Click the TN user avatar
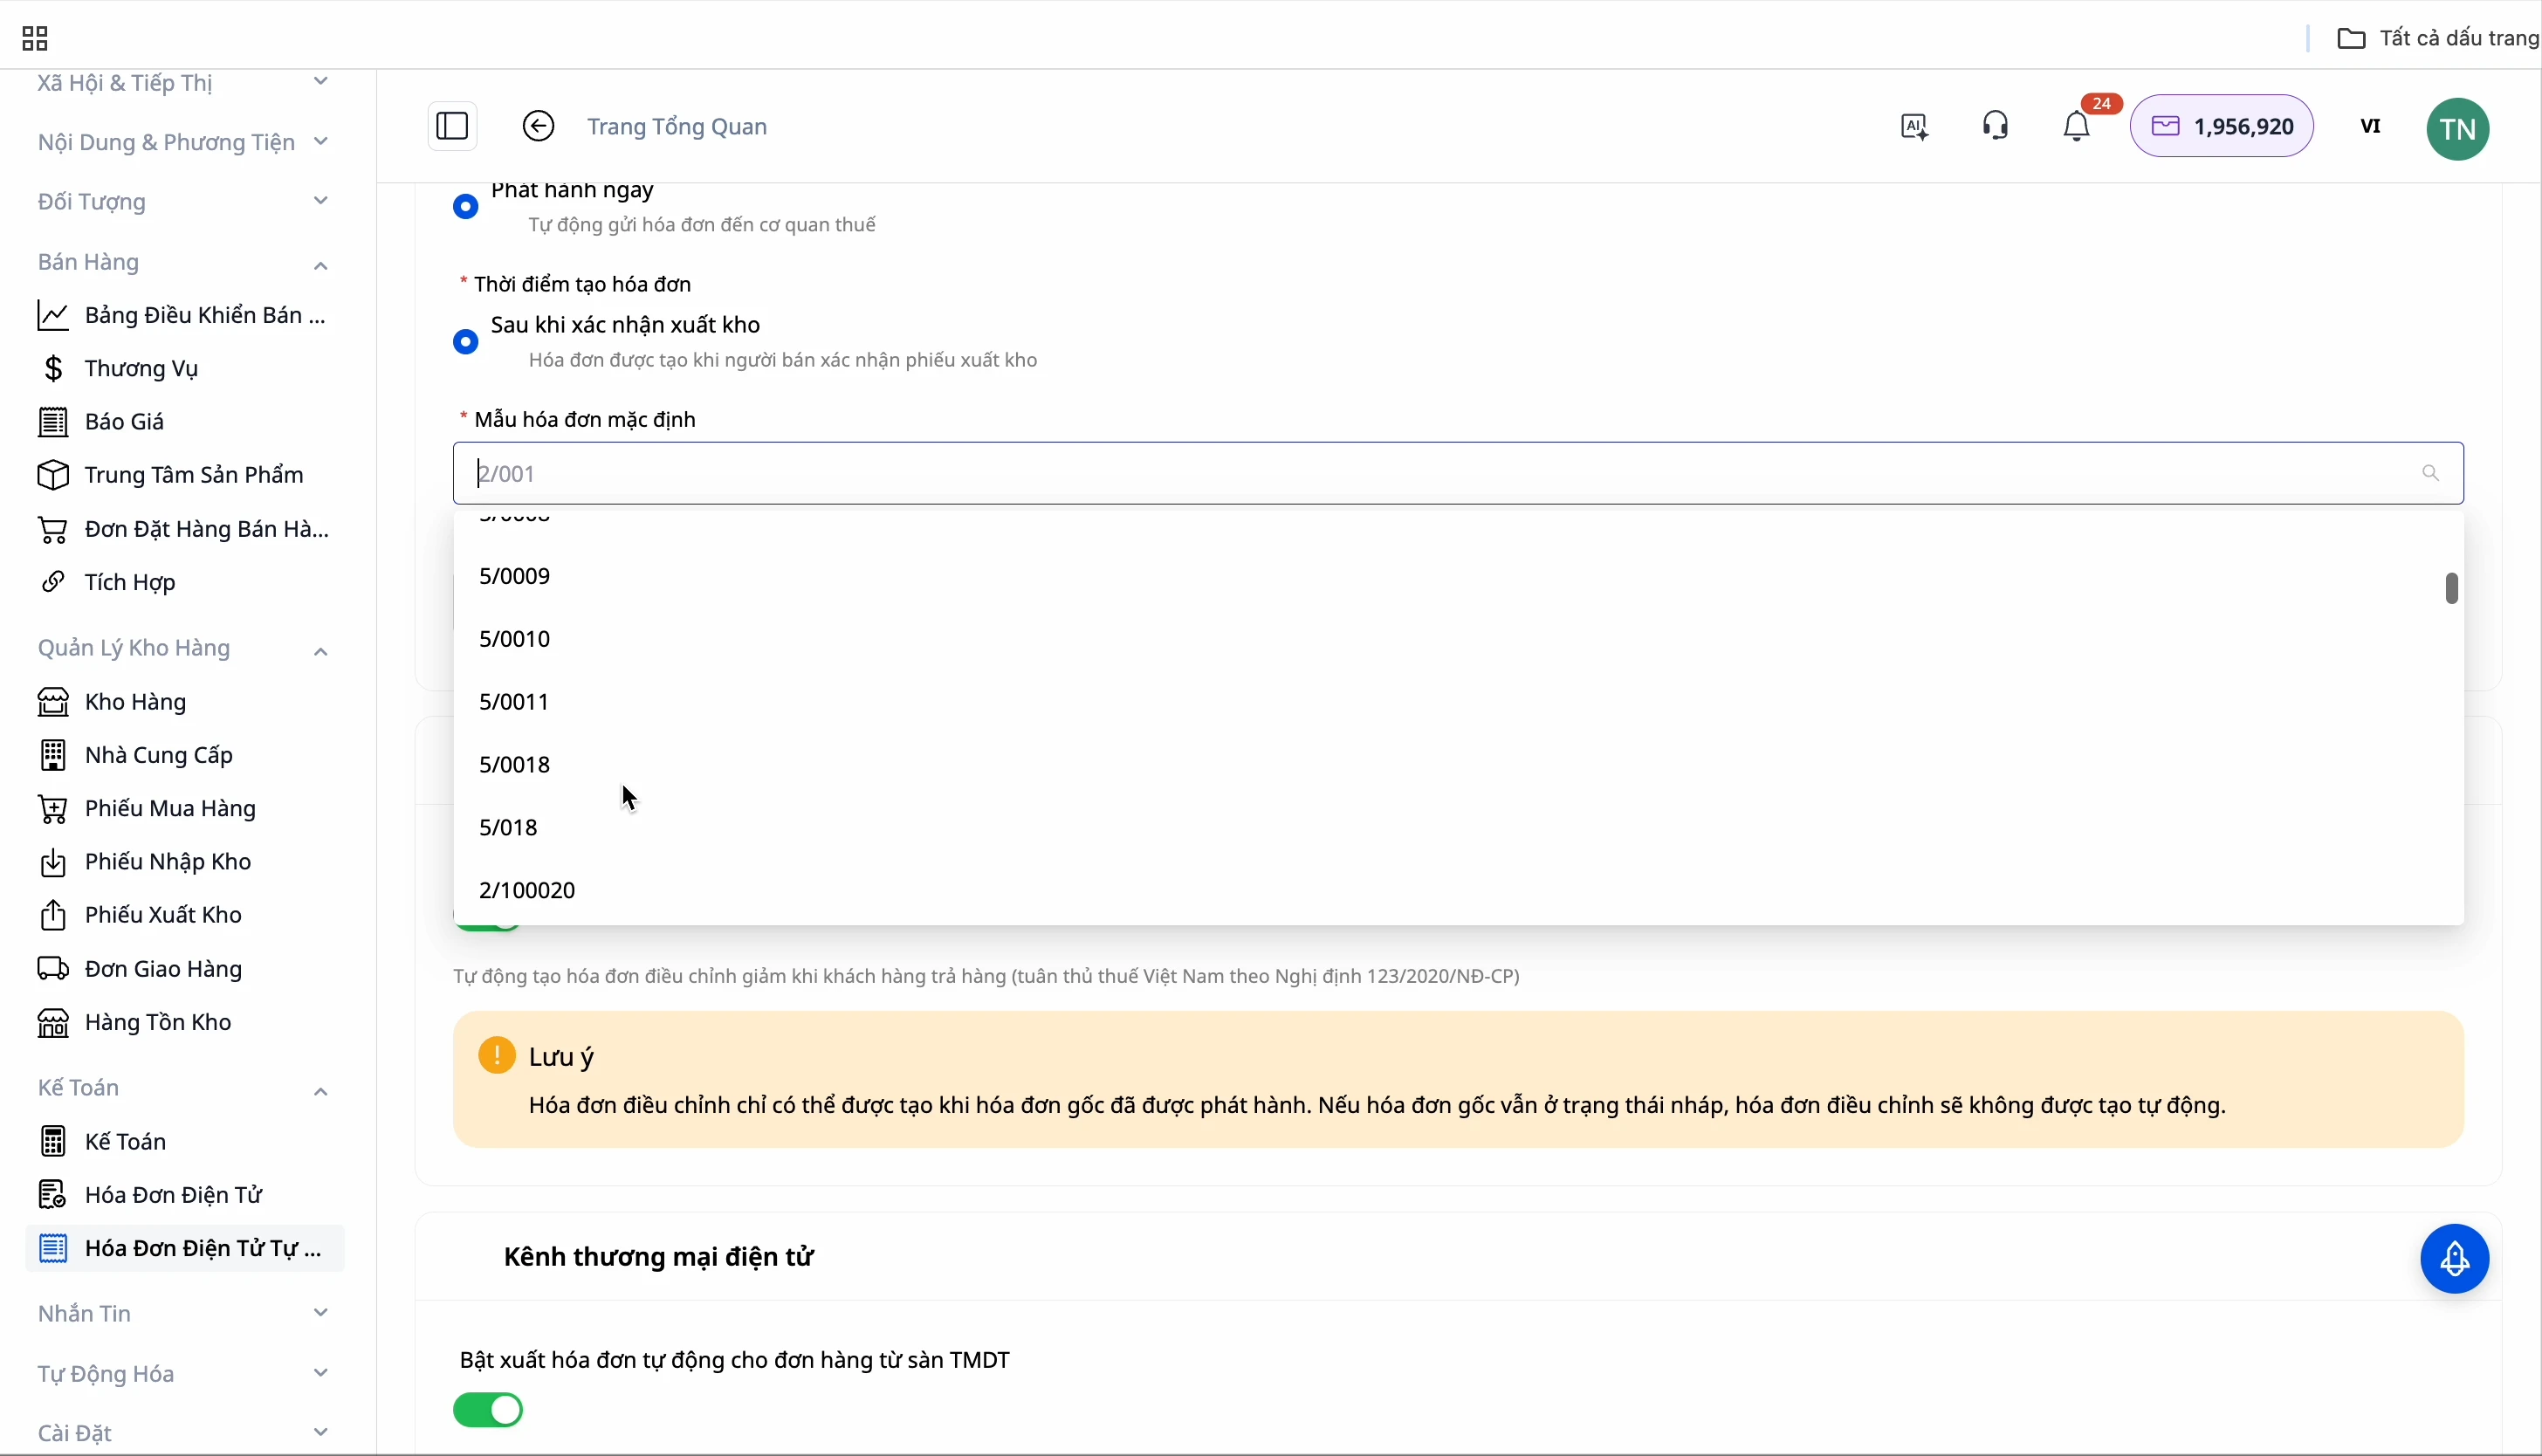This screenshot has width=2542, height=1456. [2458, 129]
